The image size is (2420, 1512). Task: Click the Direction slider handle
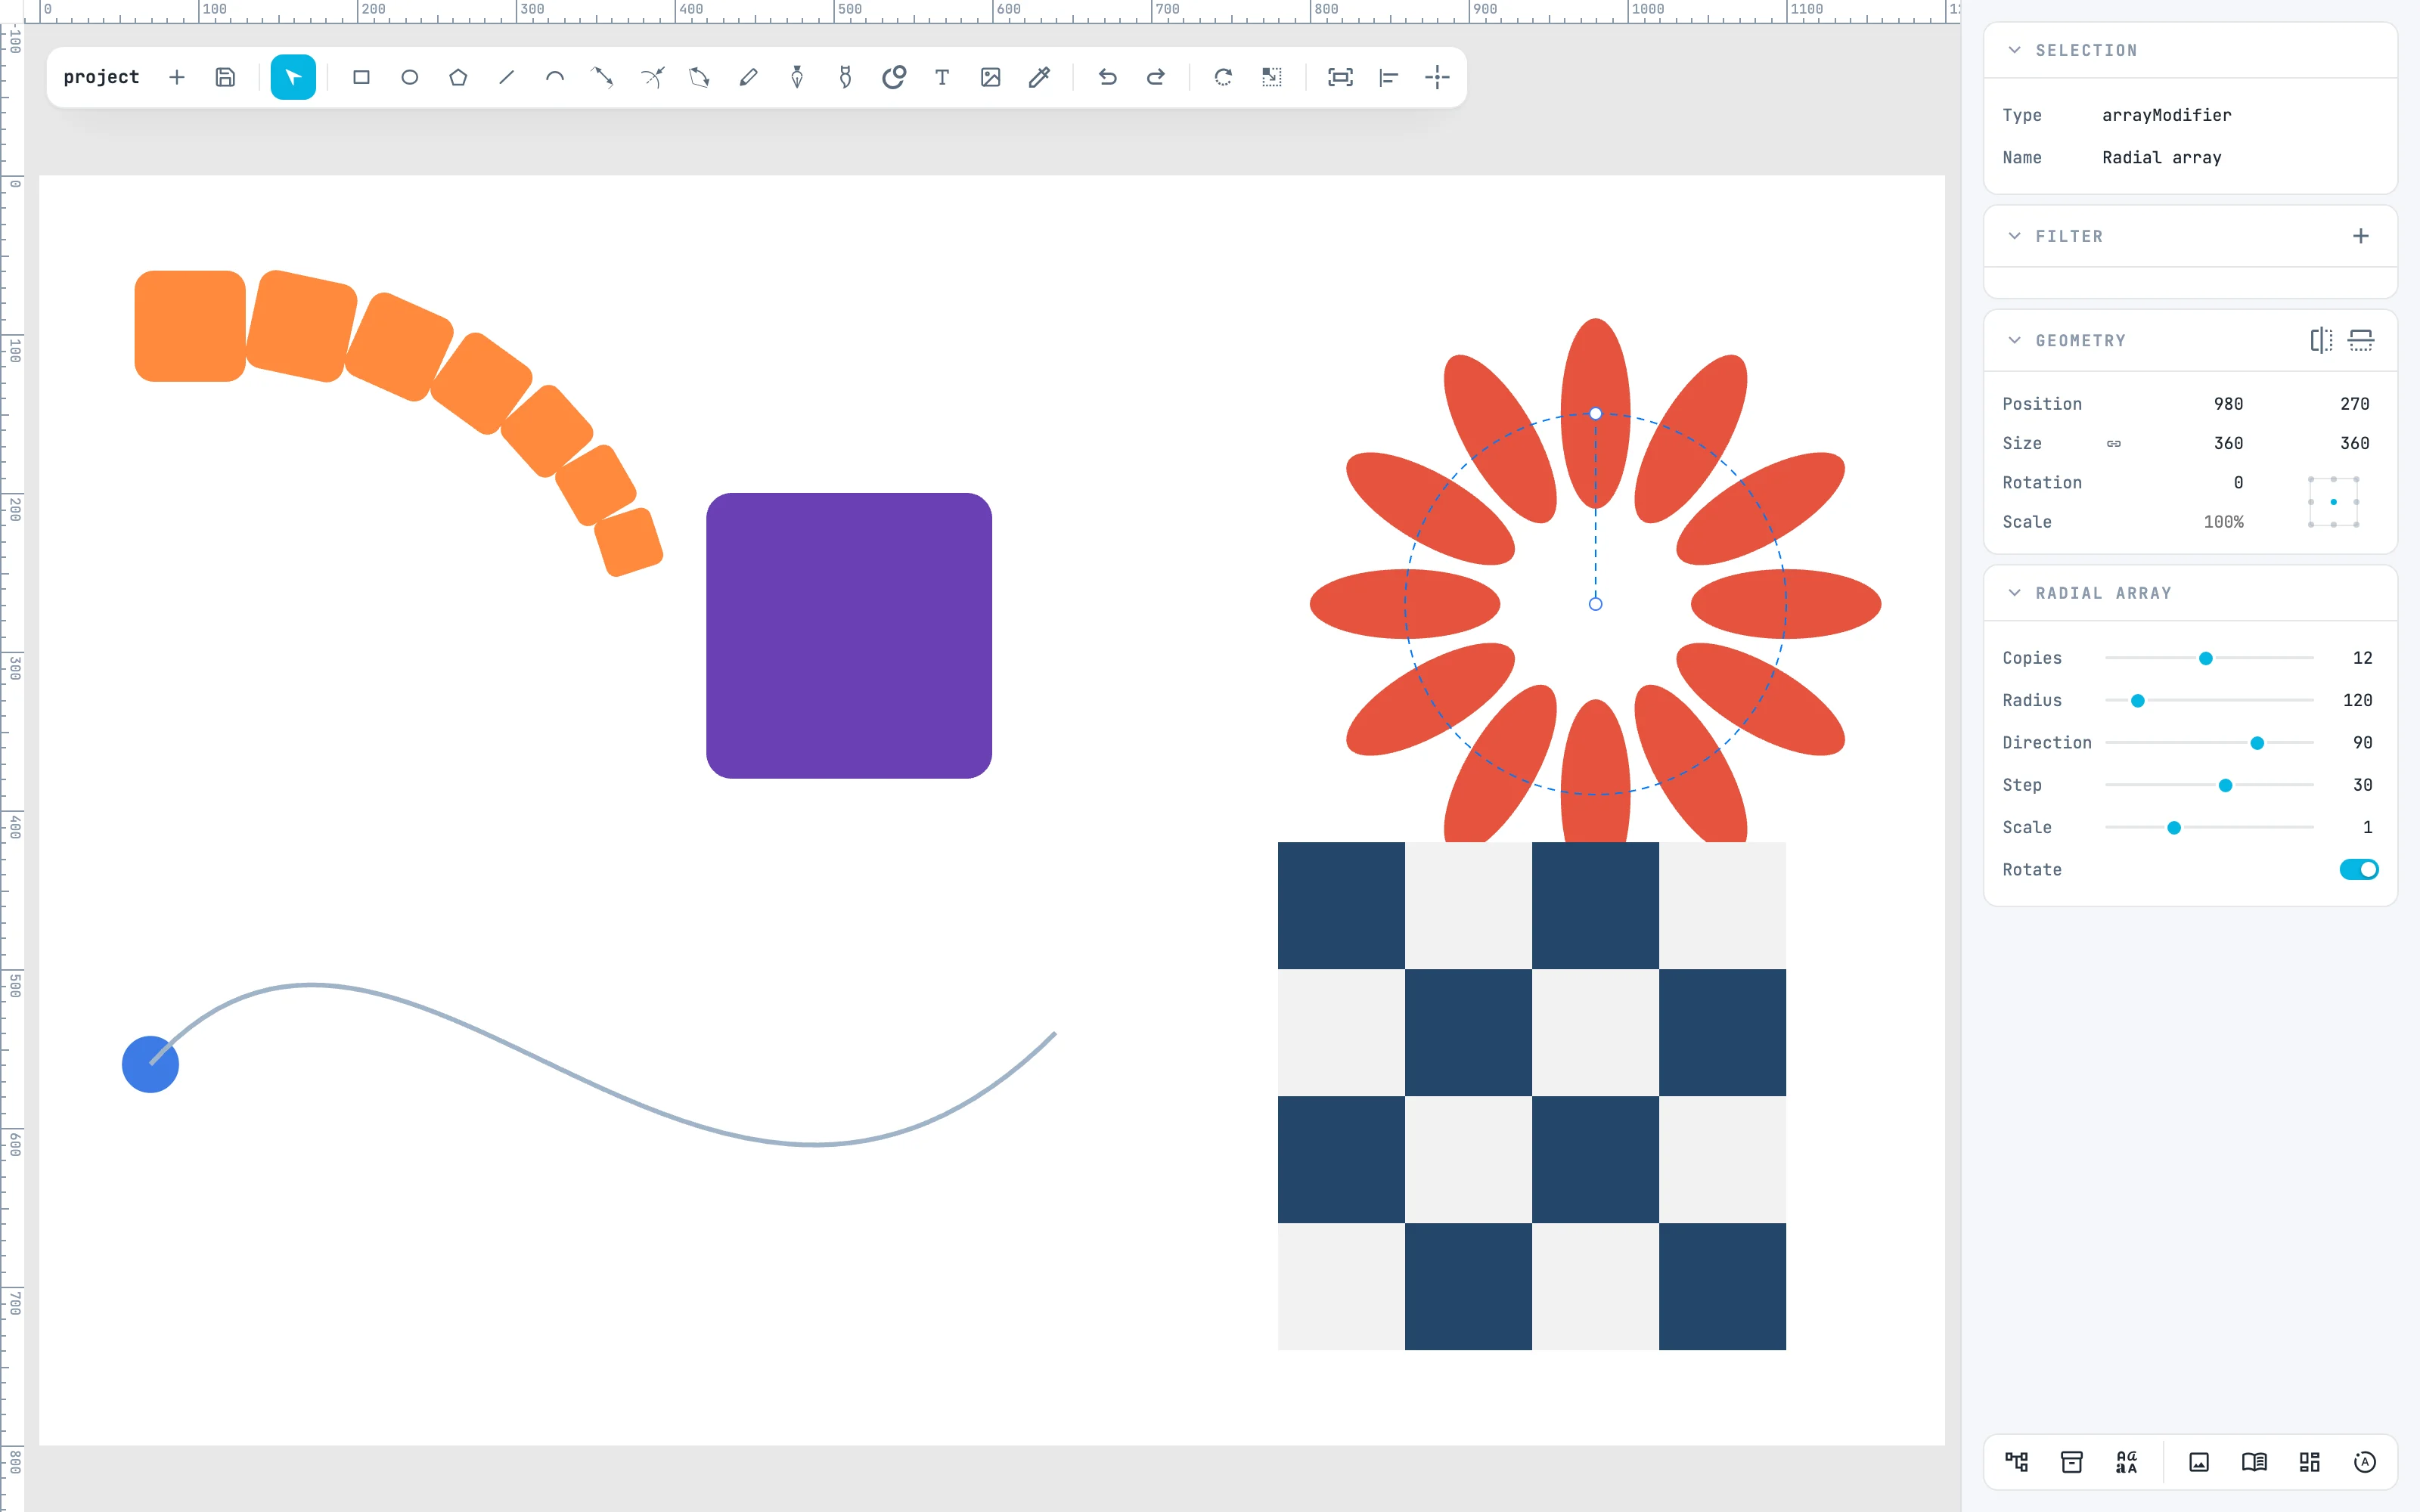(x=2257, y=743)
